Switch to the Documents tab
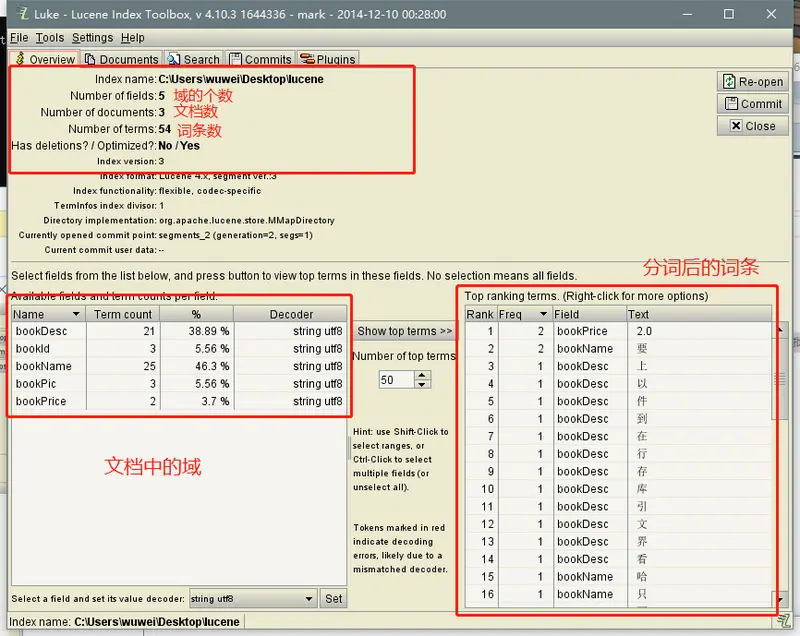This screenshot has height=636, width=800. click(x=122, y=59)
